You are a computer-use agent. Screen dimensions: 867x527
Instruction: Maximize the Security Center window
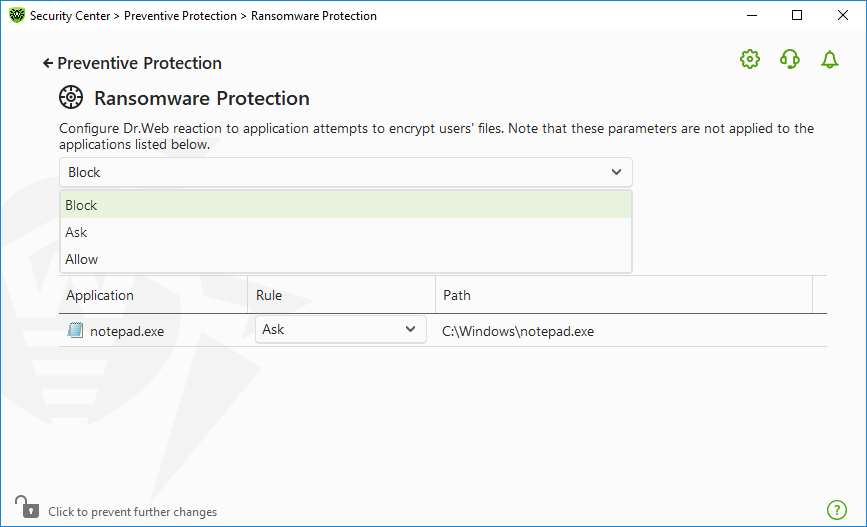pos(797,15)
